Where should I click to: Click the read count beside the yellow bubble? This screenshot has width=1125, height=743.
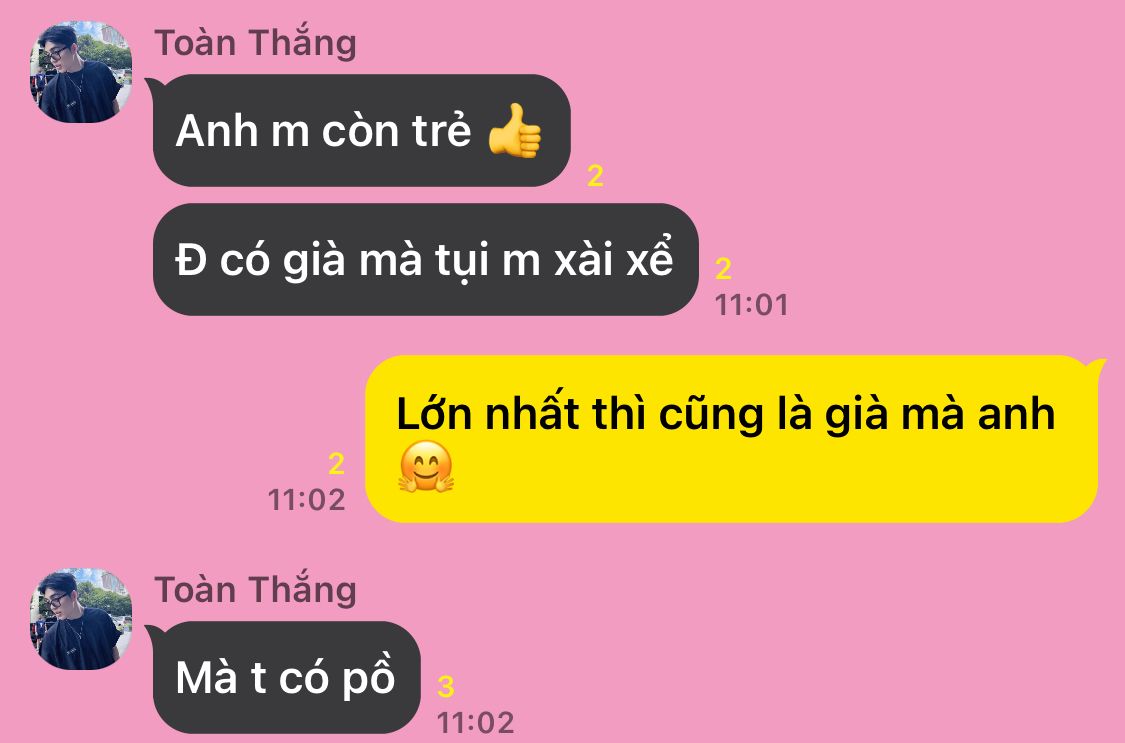click(336, 464)
